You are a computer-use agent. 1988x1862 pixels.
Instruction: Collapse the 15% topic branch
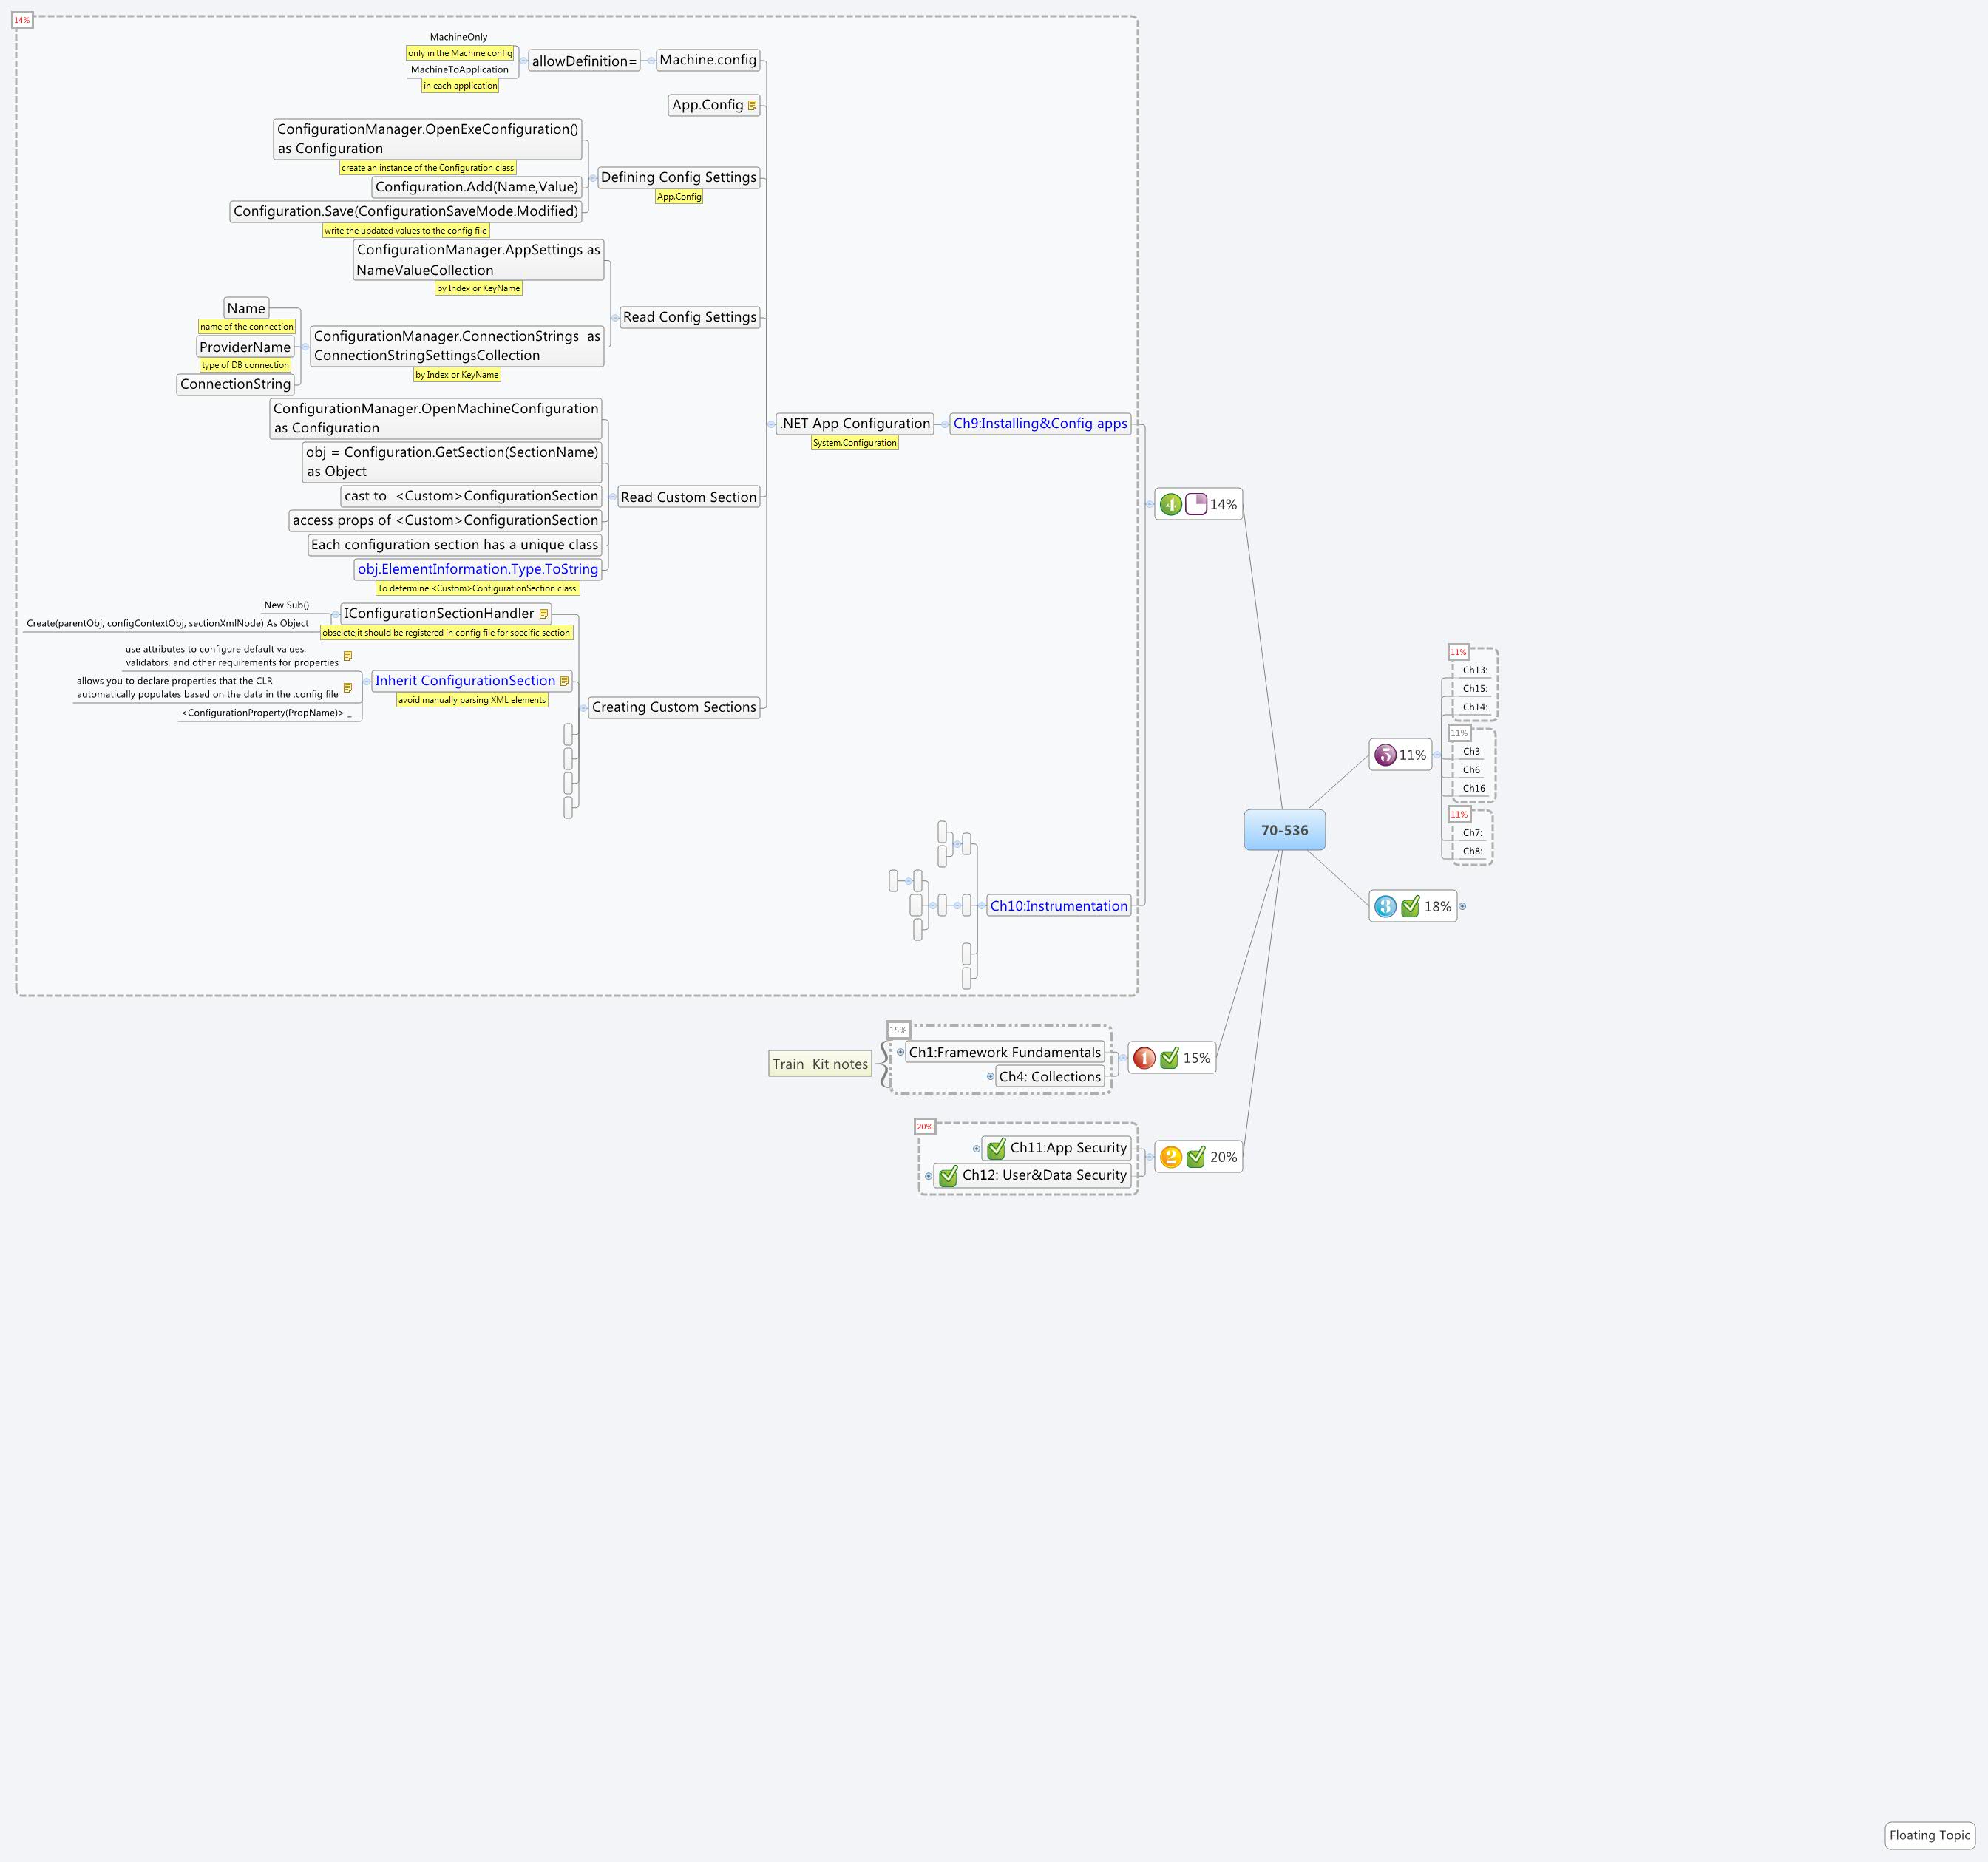(1123, 1058)
